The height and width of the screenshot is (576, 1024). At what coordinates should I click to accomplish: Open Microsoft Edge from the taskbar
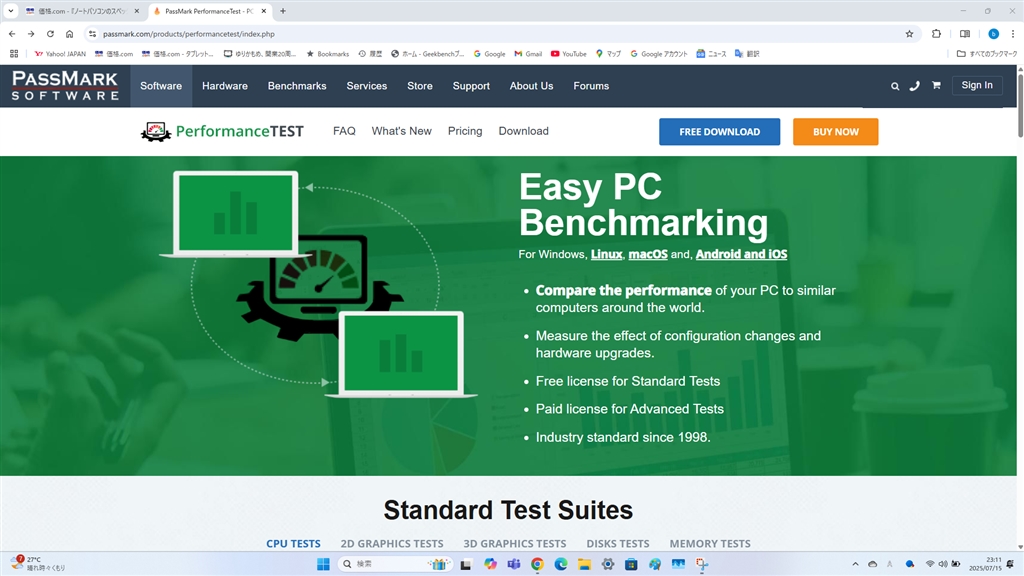point(561,564)
